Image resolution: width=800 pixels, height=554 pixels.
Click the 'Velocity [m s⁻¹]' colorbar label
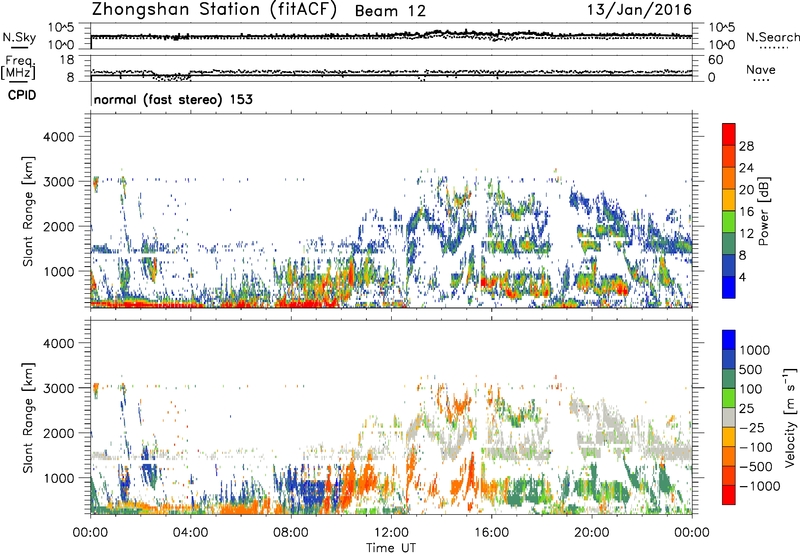click(x=789, y=417)
